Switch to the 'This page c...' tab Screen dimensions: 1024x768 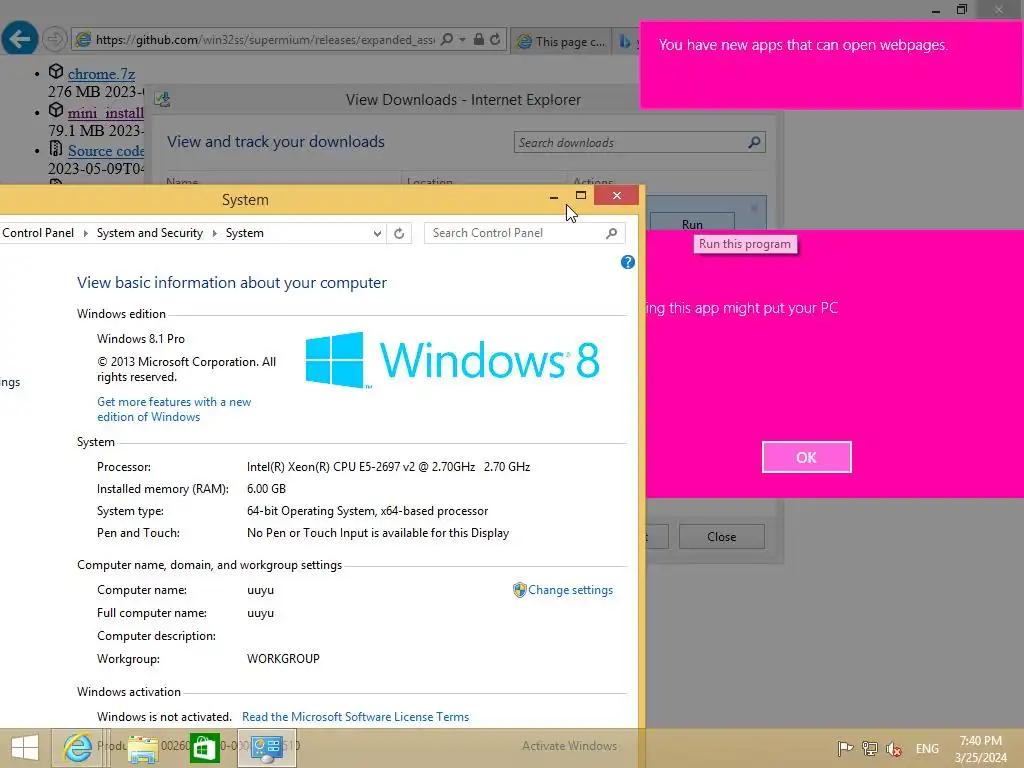pyautogui.click(x=562, y=41)
